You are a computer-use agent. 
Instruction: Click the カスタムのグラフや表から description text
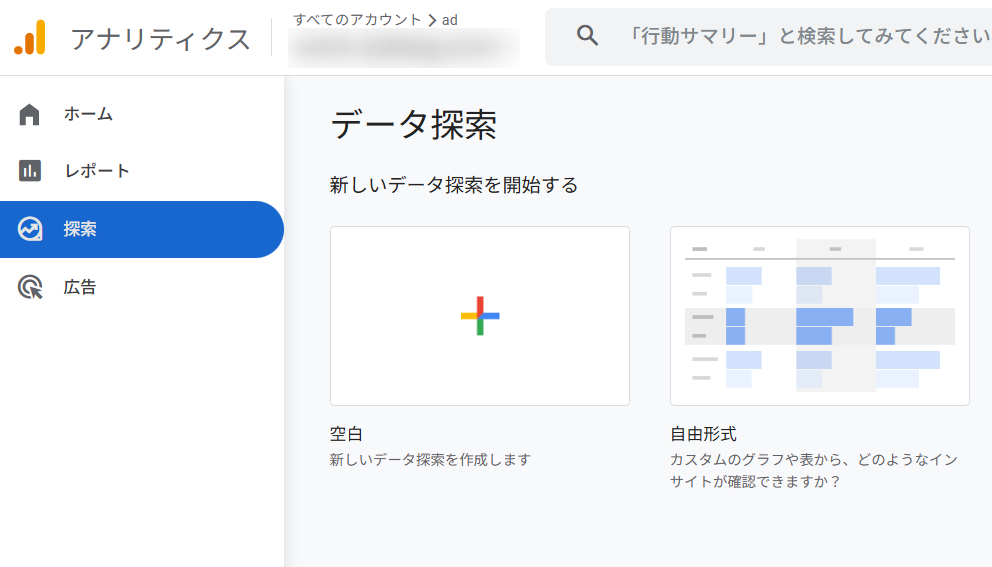[814, 470]
